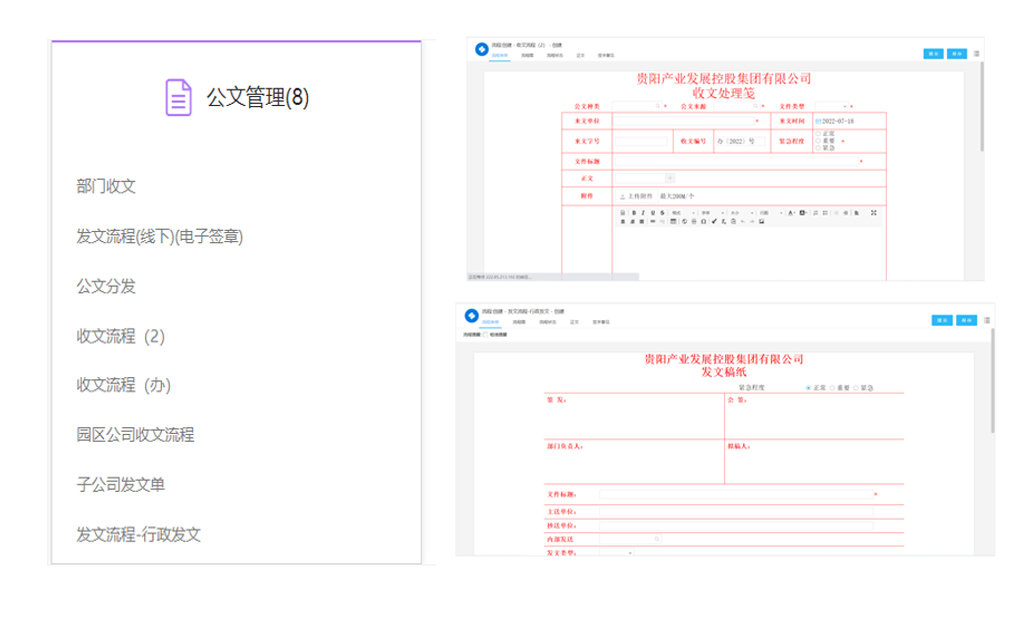The width and height of the screenshot is (1036, 618).
Task: Open the highlight color dropdown in 收文处理笺 editor
Action: coord(803,213)
